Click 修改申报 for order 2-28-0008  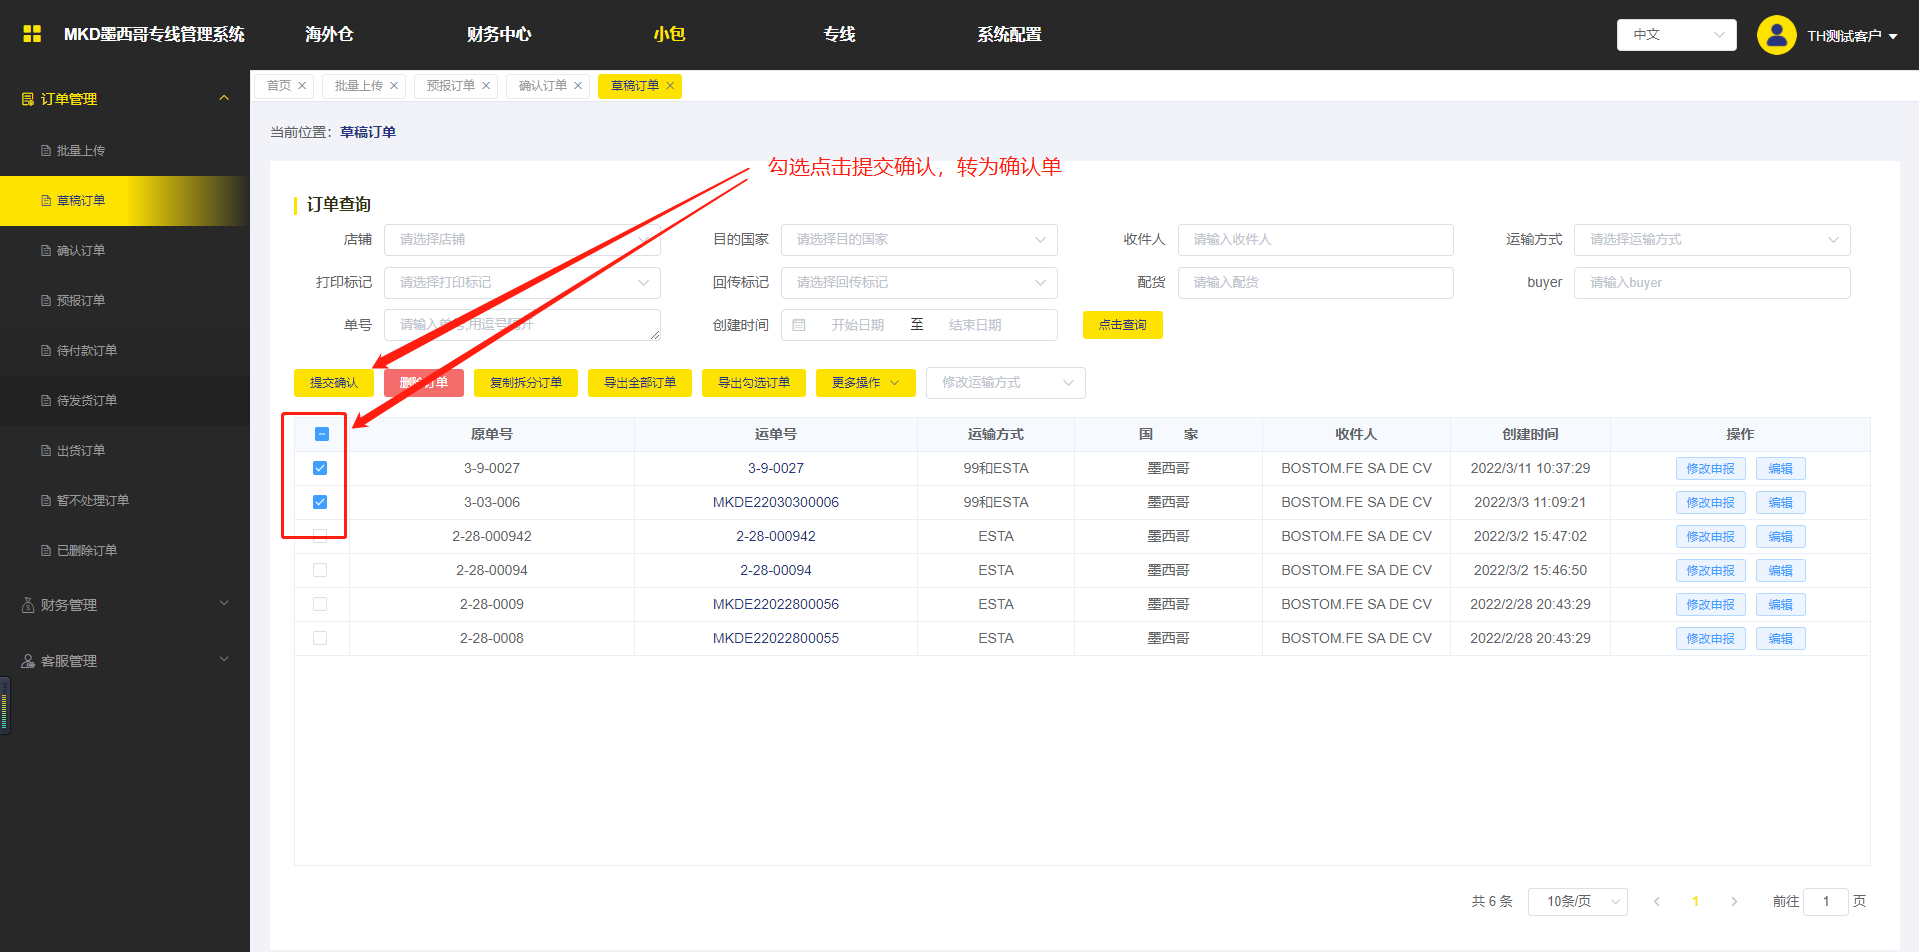(1710, 638)
